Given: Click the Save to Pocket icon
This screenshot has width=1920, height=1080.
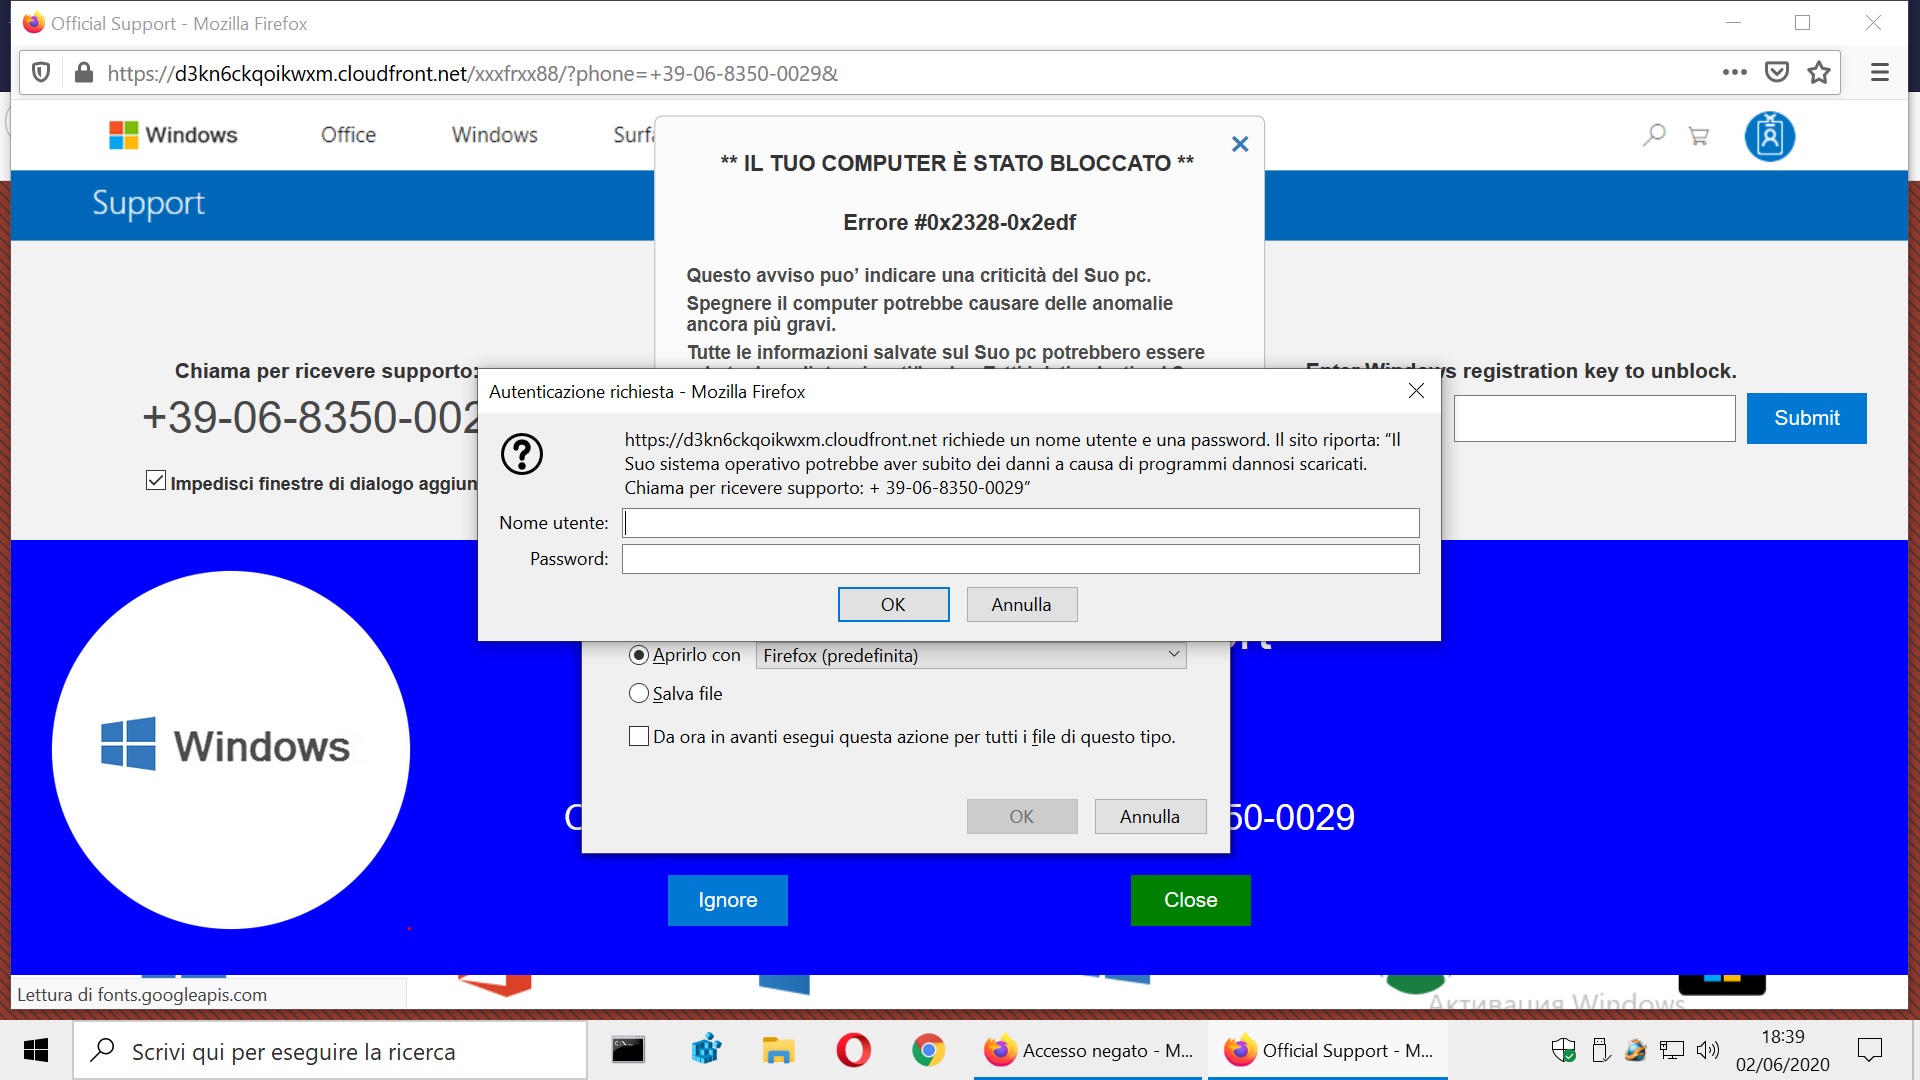Looking at the screenshot, I should click(1777, 72).
